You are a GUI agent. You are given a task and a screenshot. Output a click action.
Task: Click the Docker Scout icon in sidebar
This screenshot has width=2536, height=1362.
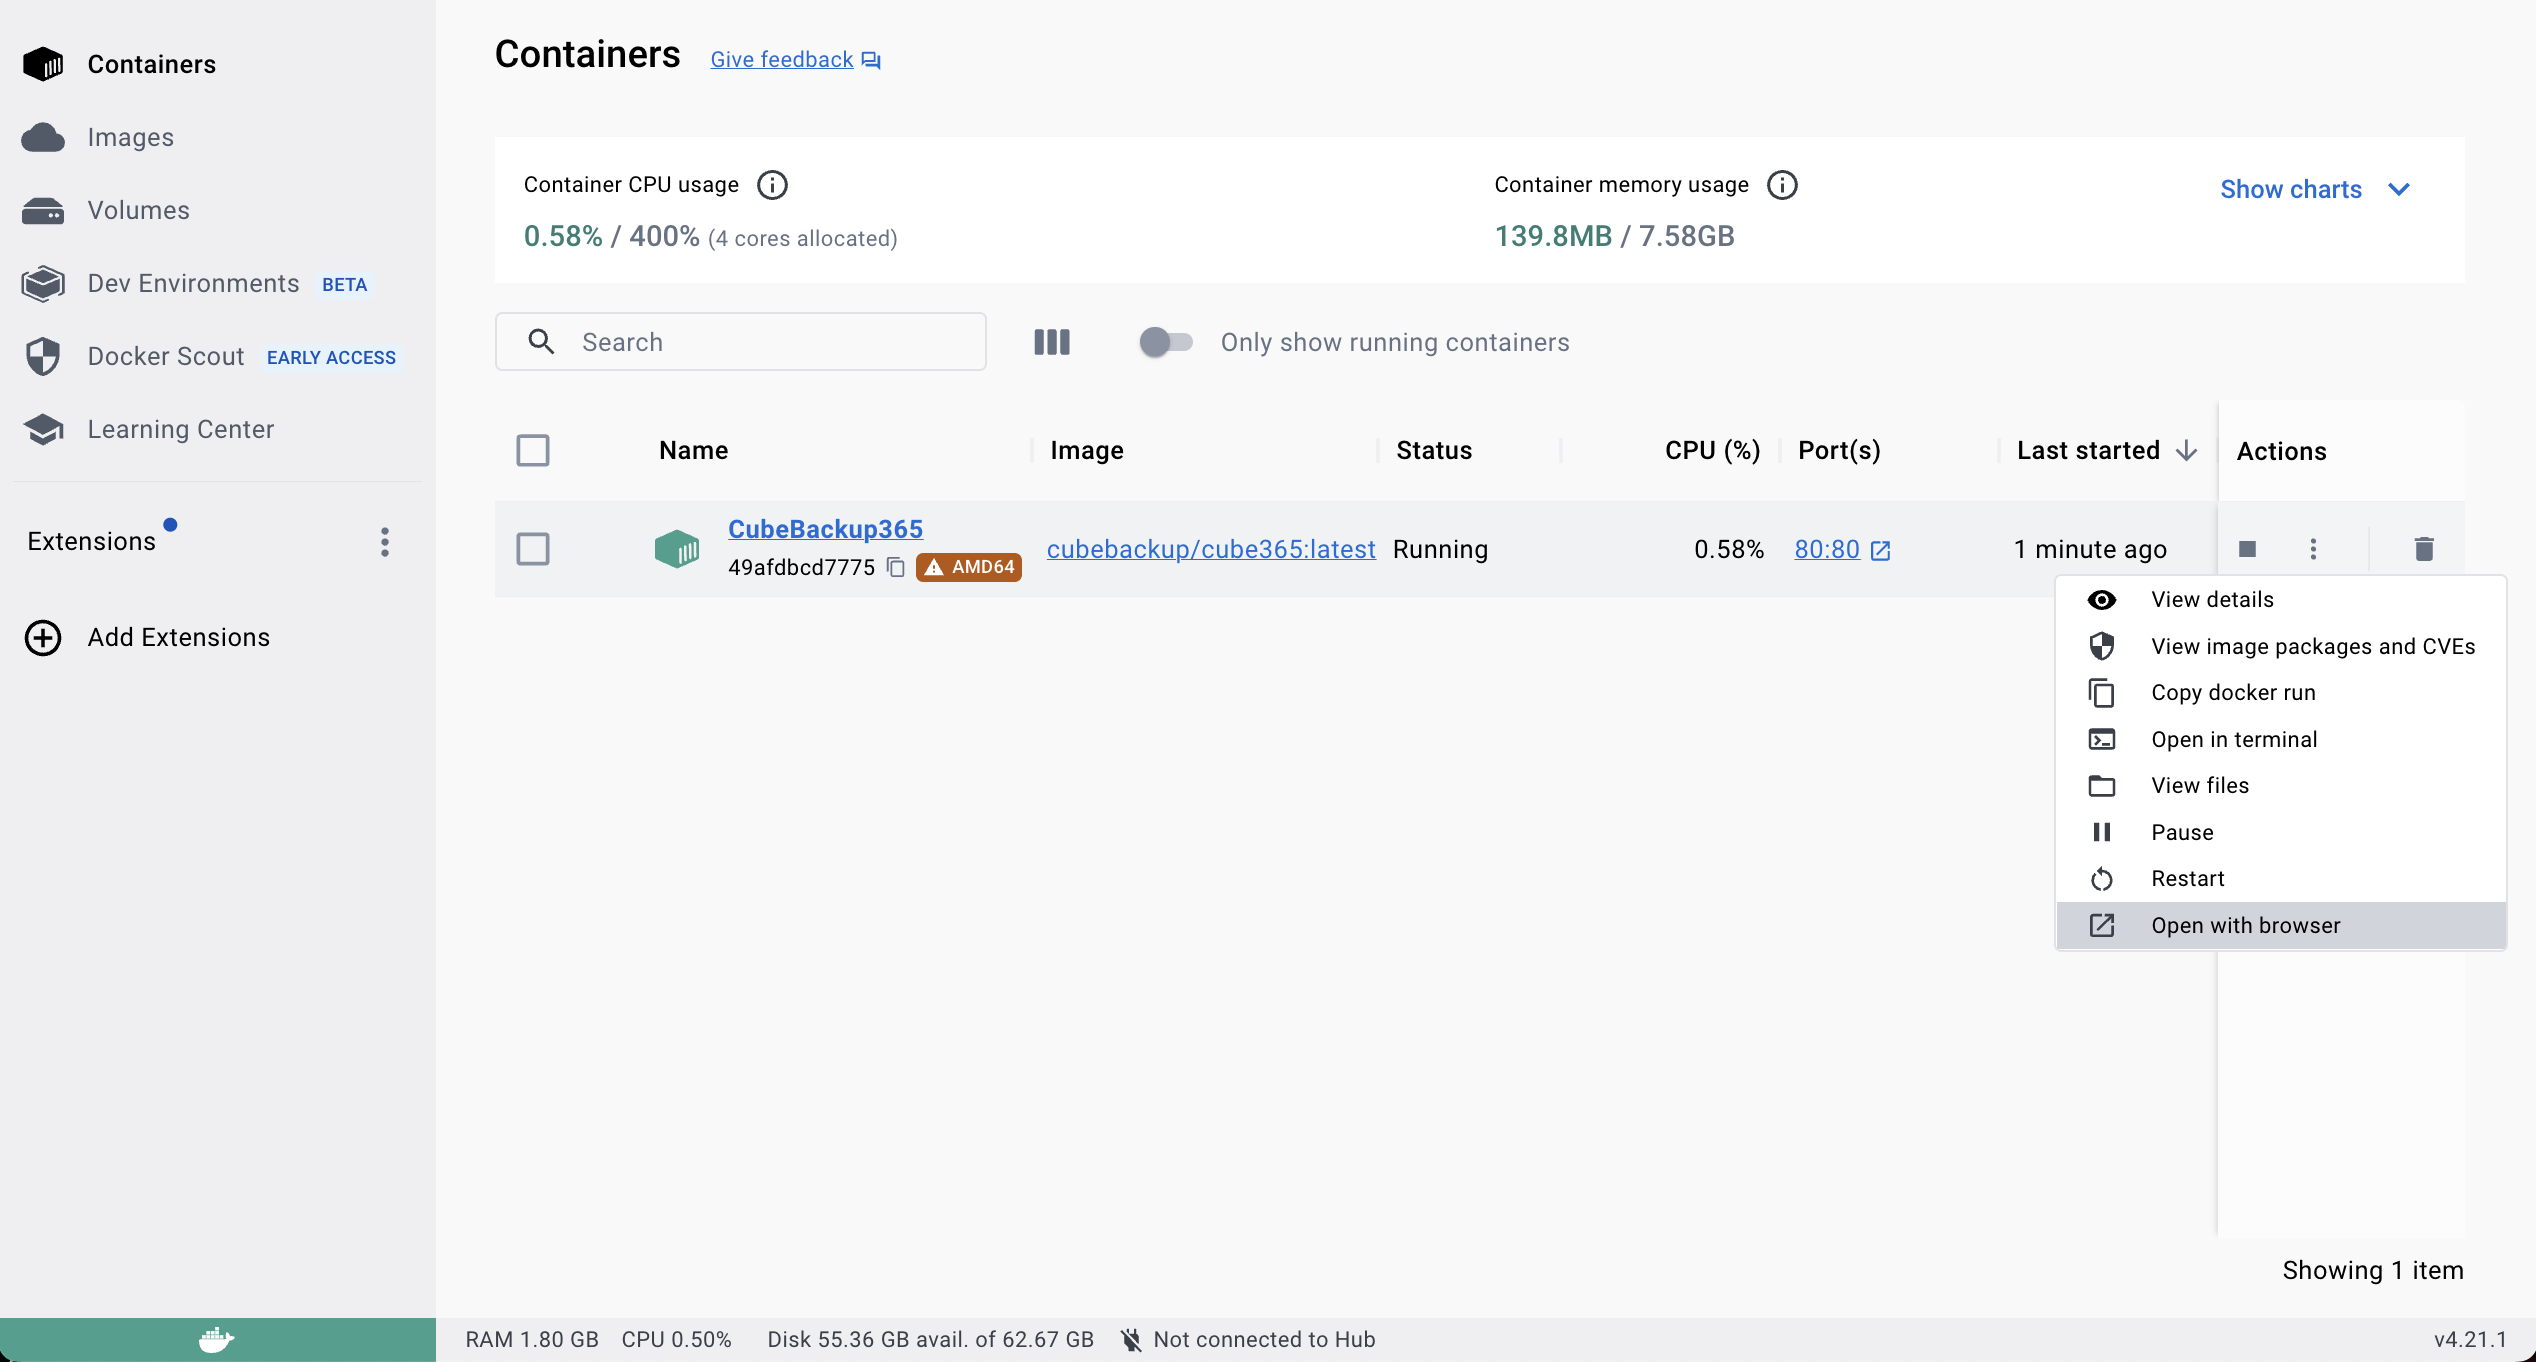pos(44,356)
